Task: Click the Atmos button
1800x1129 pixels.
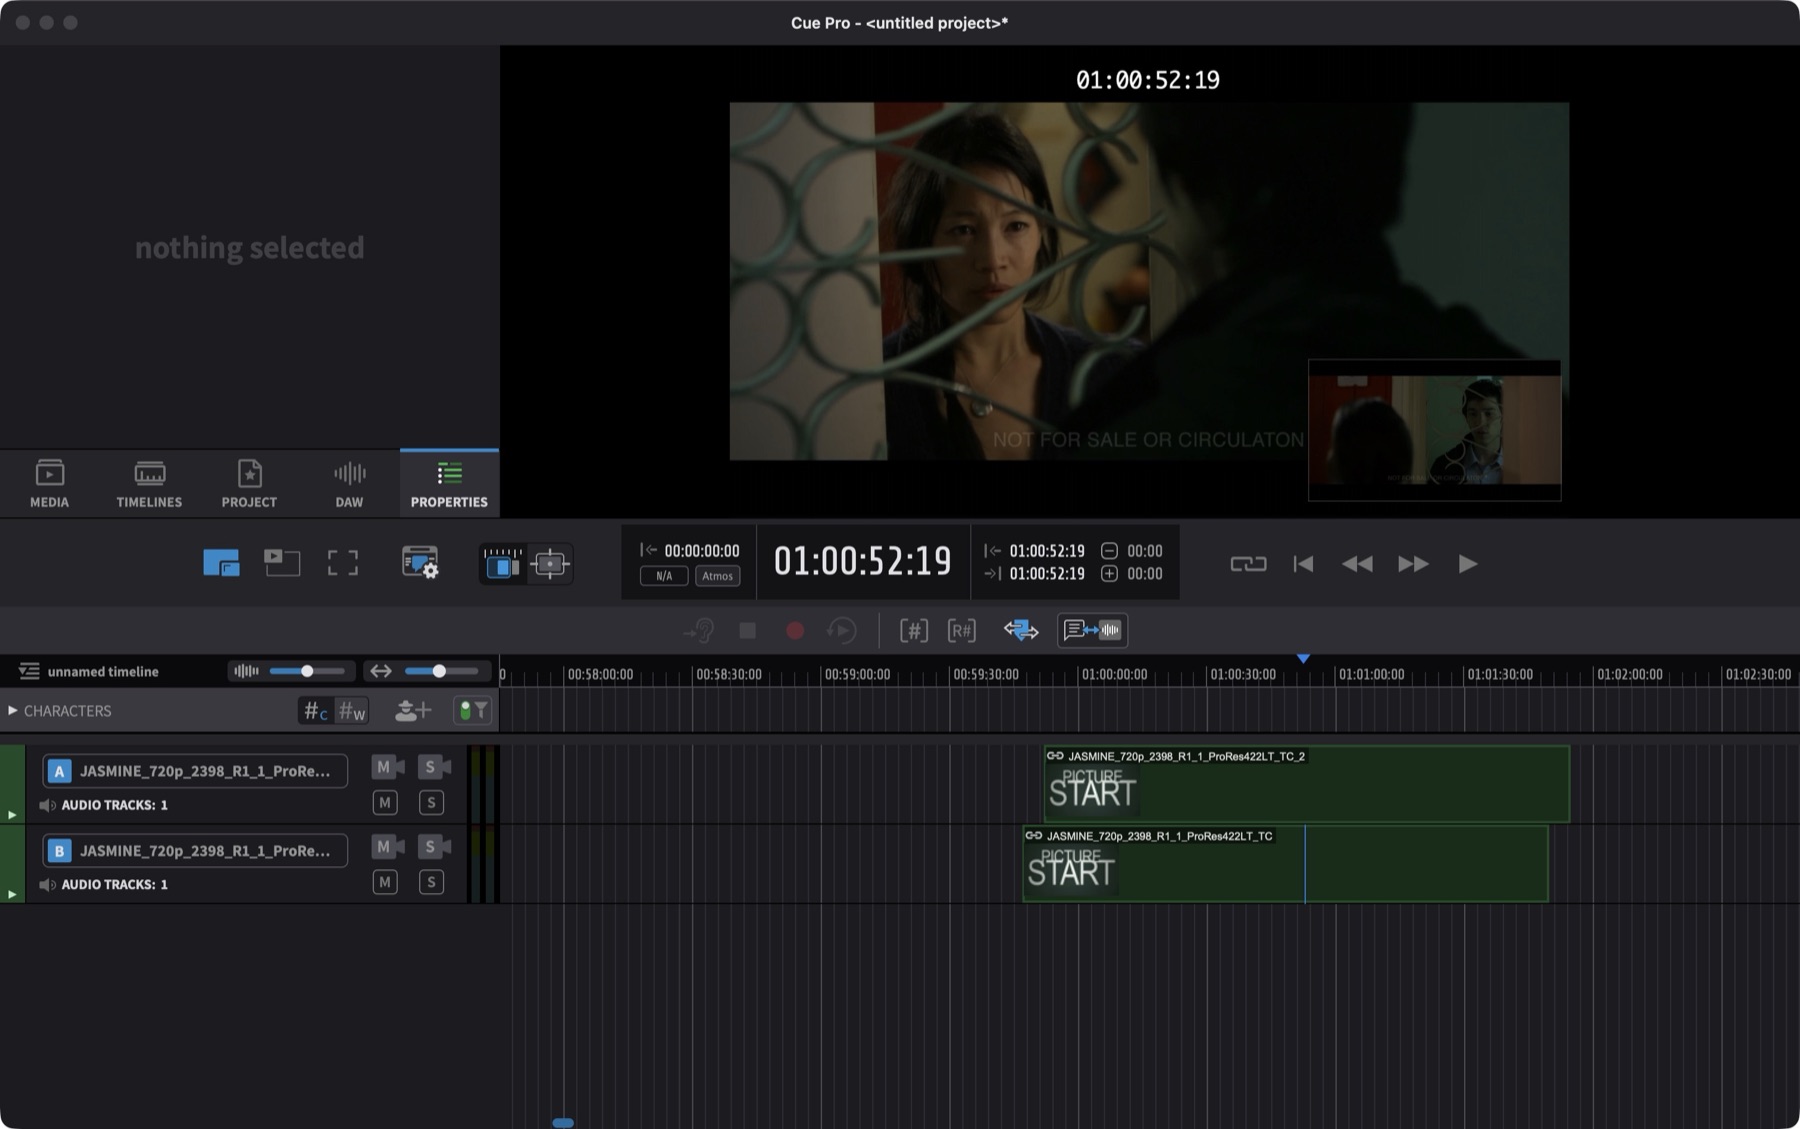Action: tap(717, 576)
